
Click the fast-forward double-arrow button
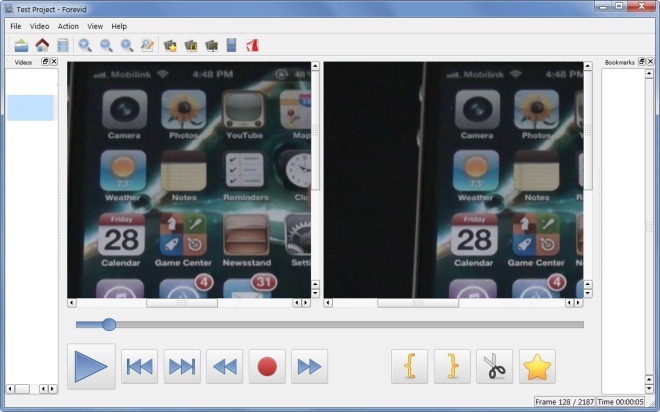pos(309,366)
